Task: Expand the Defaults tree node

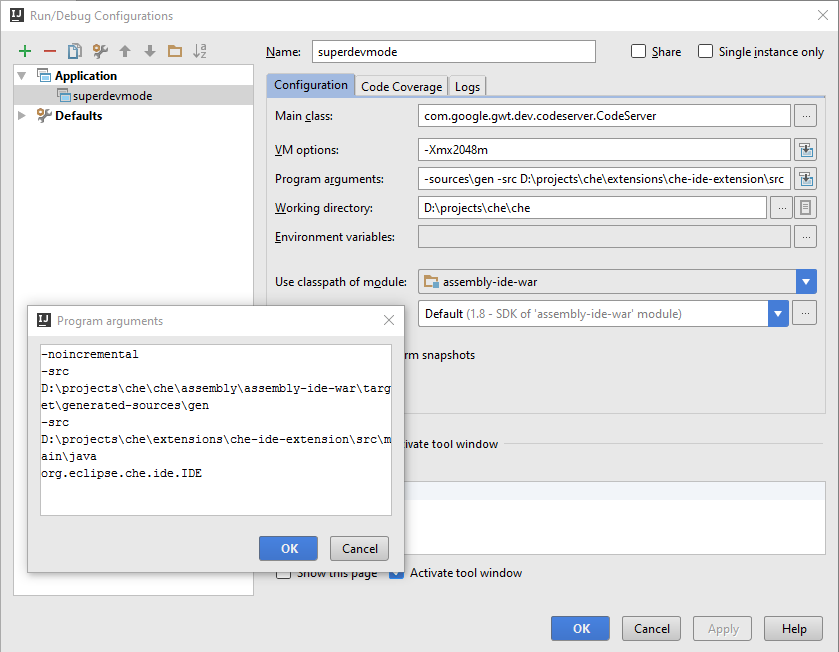Action: coord(23,116)
